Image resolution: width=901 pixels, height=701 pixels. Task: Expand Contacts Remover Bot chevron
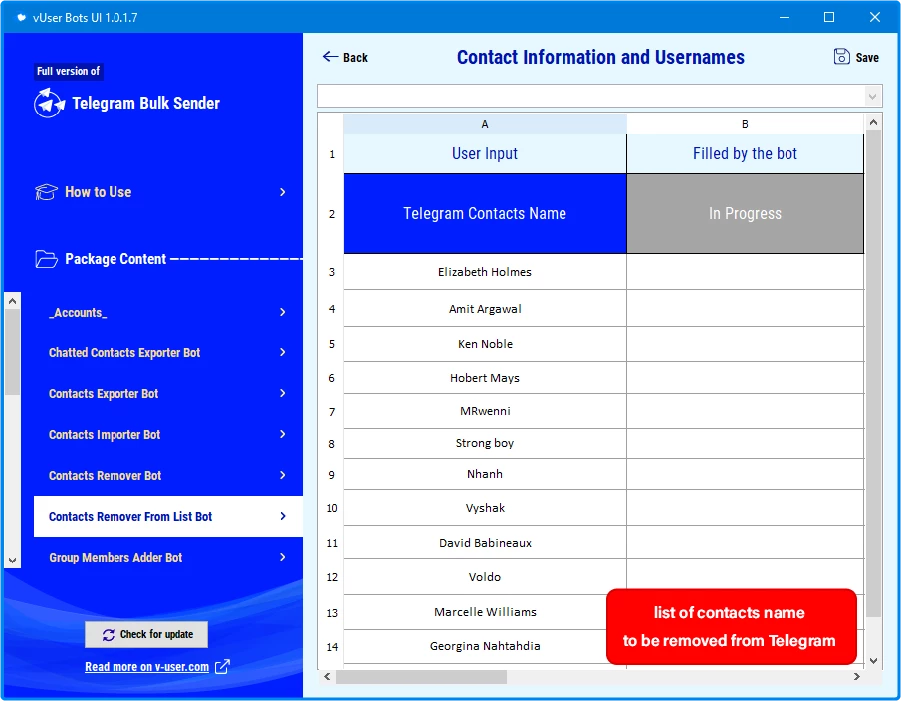(283, 475)
